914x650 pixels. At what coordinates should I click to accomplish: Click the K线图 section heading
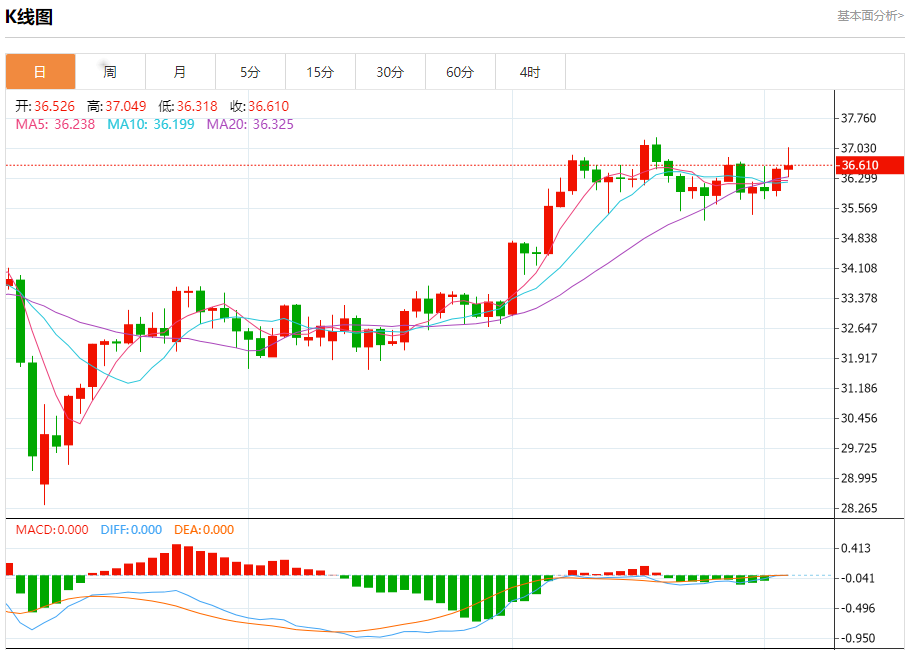[x=29, y=17]
